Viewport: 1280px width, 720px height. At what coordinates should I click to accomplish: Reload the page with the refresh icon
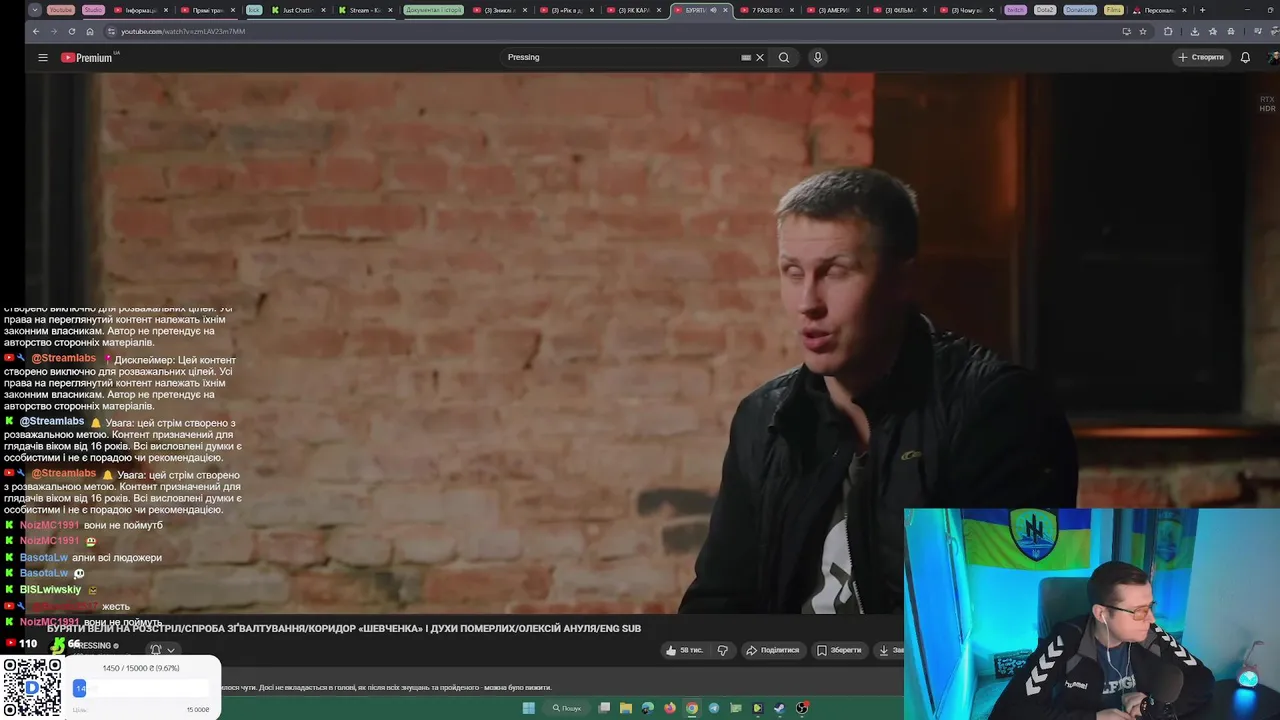[72, 31]
